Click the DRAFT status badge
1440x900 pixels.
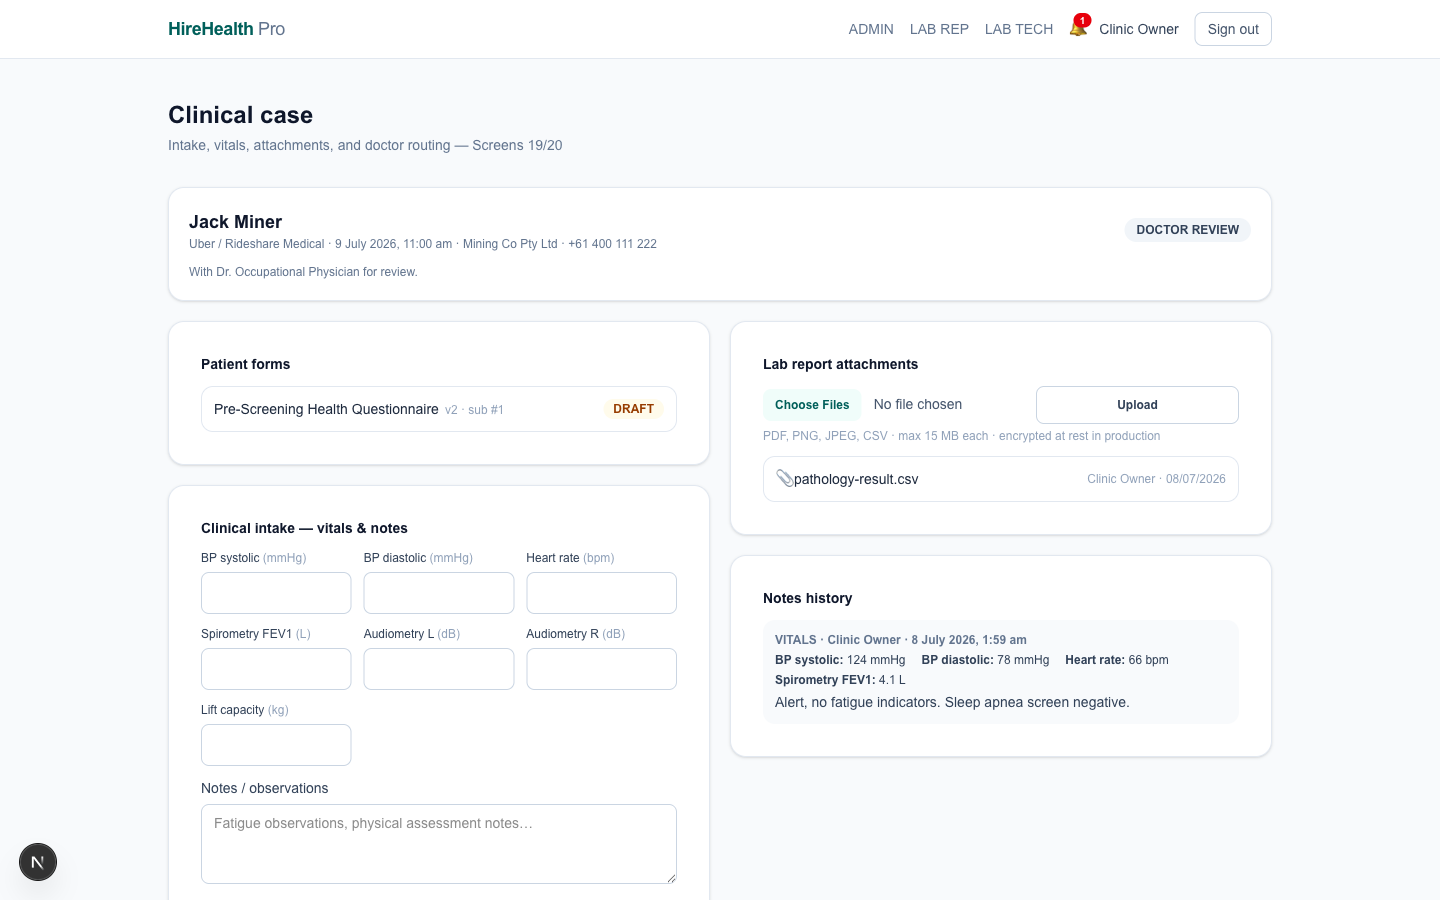click(633, 409)
